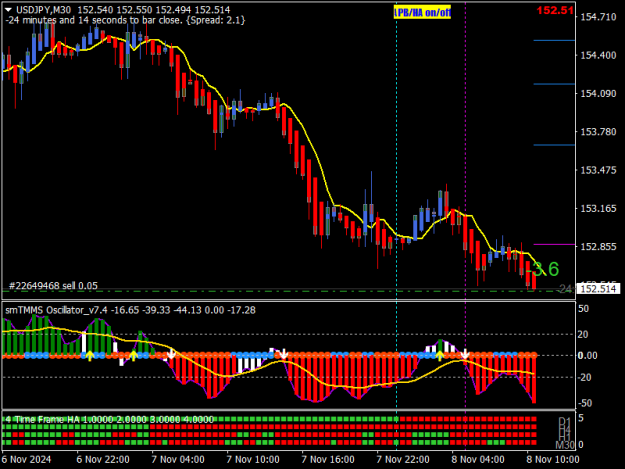Select the topmost blue horizontal level line
This screenshot has width=625, height=469.
(x=554, y=40)
